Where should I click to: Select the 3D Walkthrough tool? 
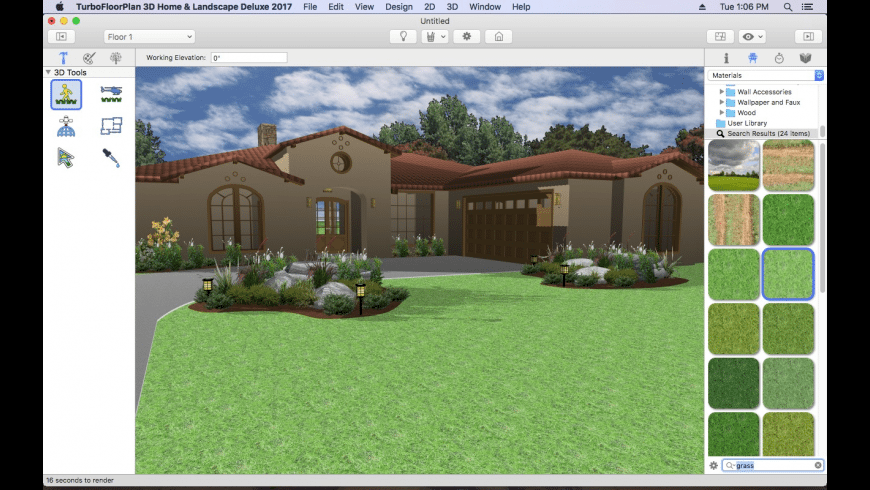66,94
